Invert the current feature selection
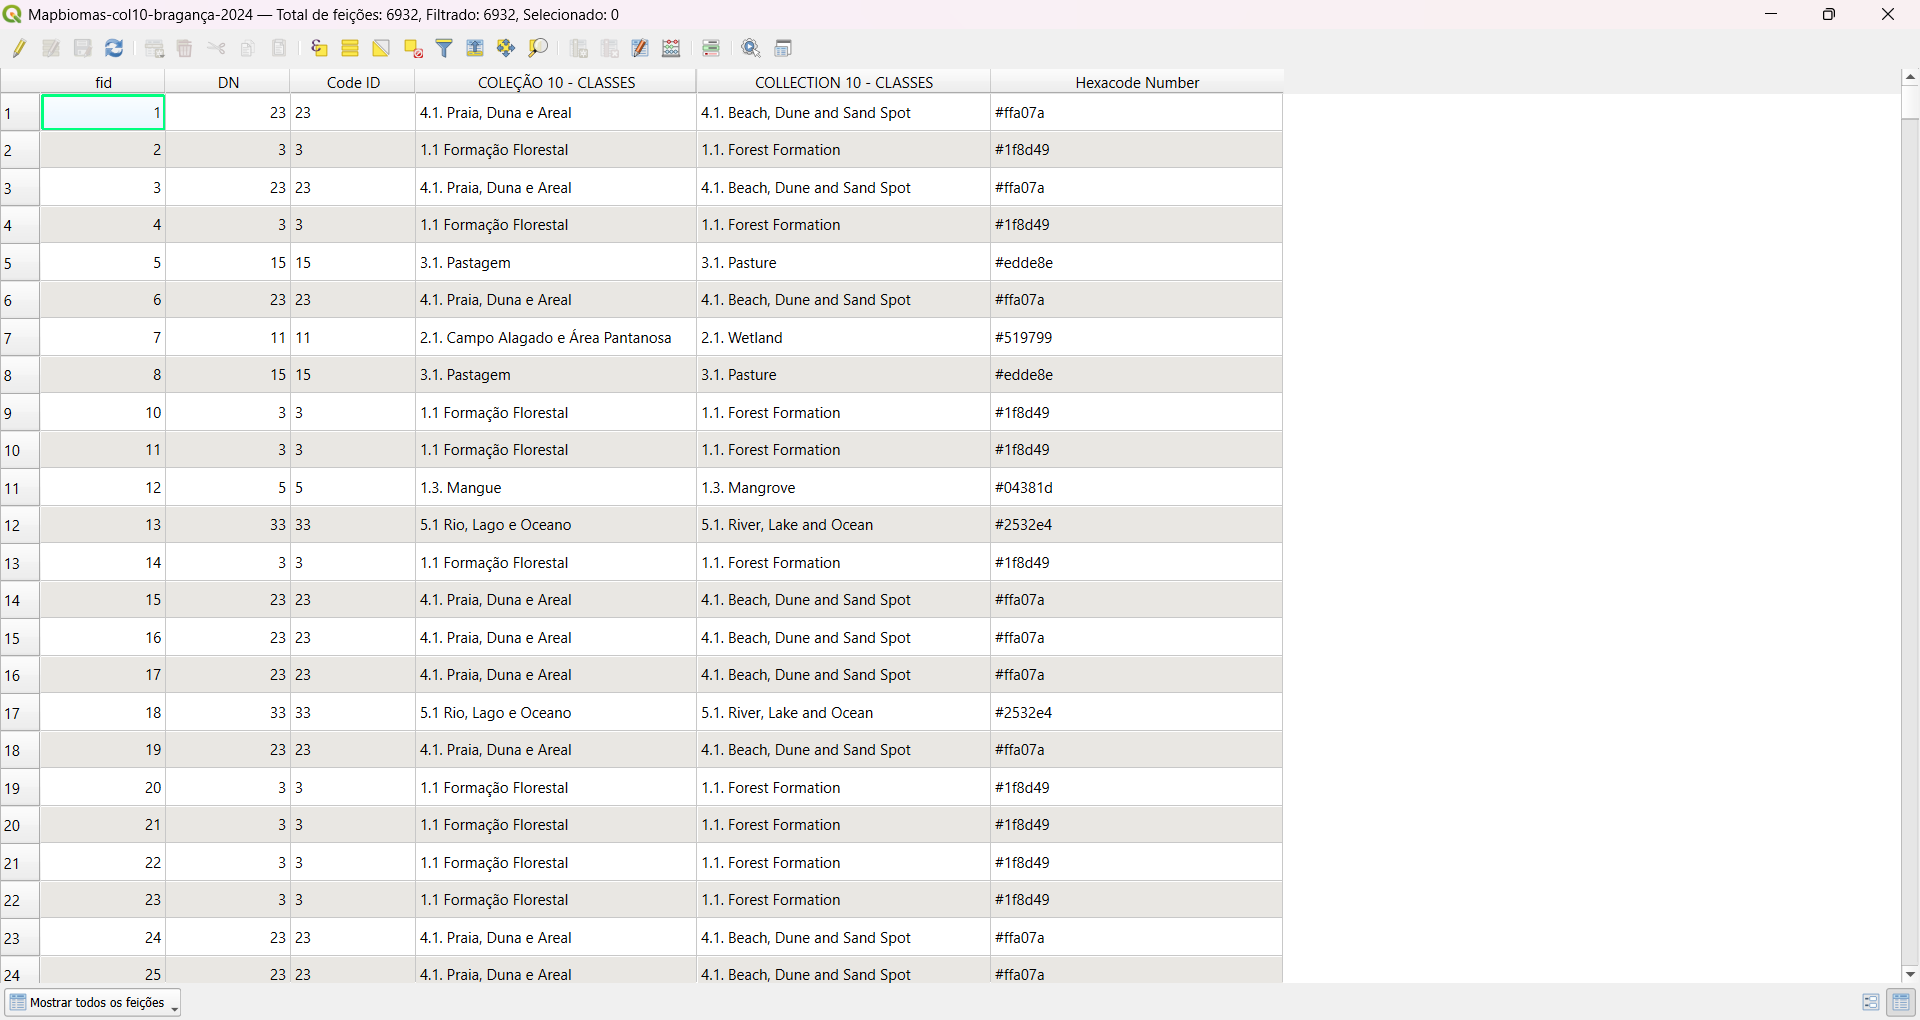This screenshot has height=1020, width=1920. (x=381, y=48)
